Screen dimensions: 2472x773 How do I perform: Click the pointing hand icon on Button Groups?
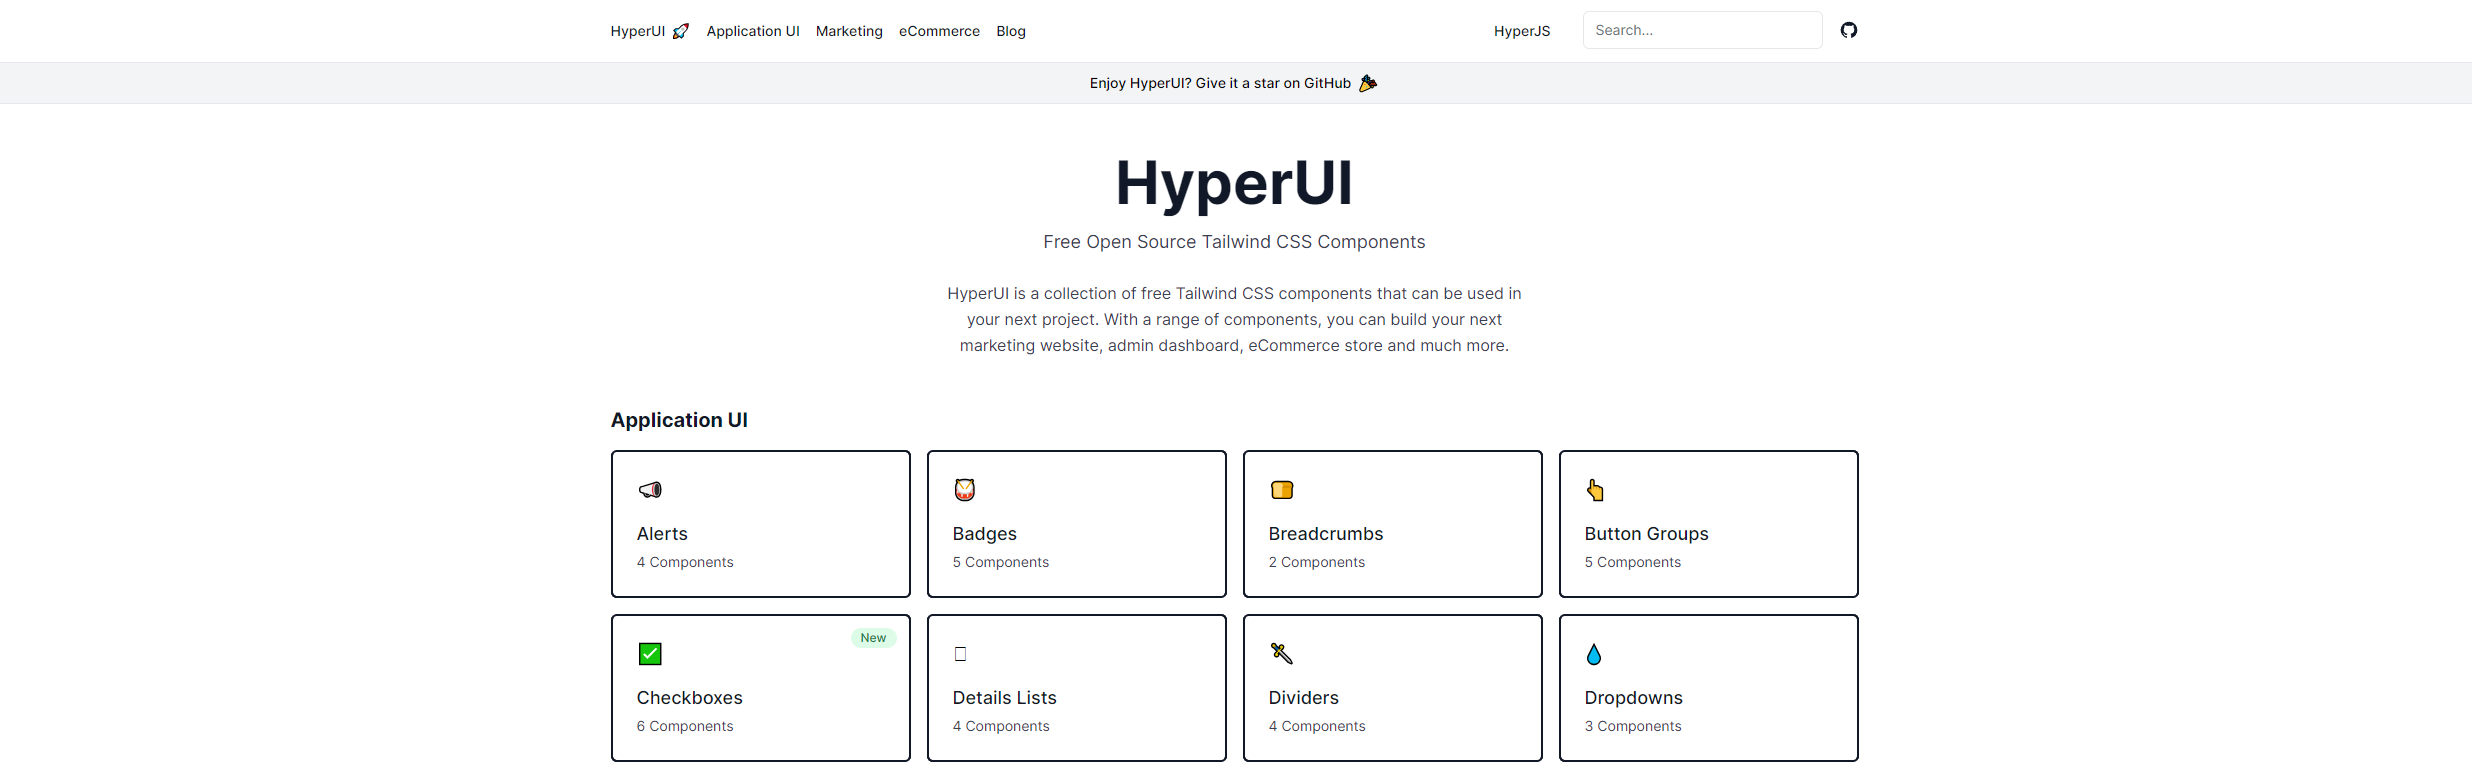pos(1596,490)
